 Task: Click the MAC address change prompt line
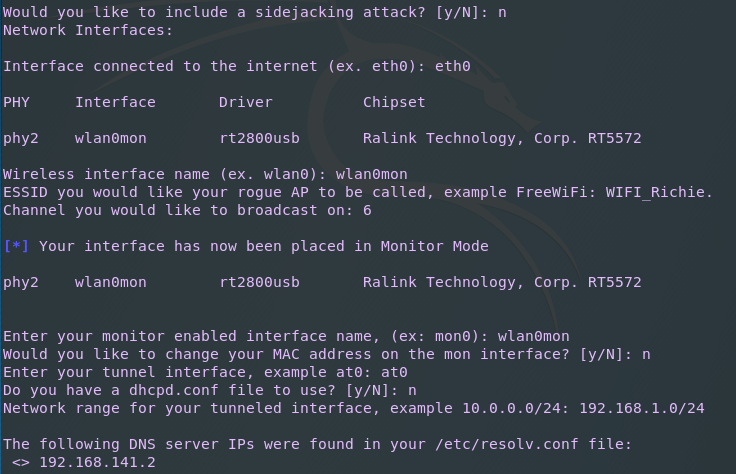coord(326,354)
